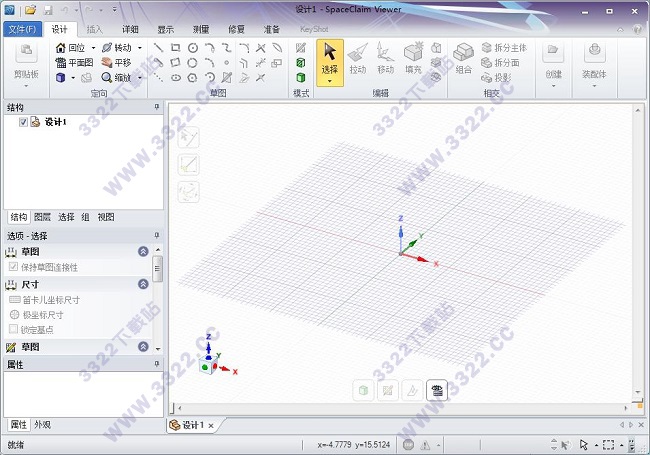Select the Spline sketch tool
The image size is (650, 455).
(x=226, y=48)
